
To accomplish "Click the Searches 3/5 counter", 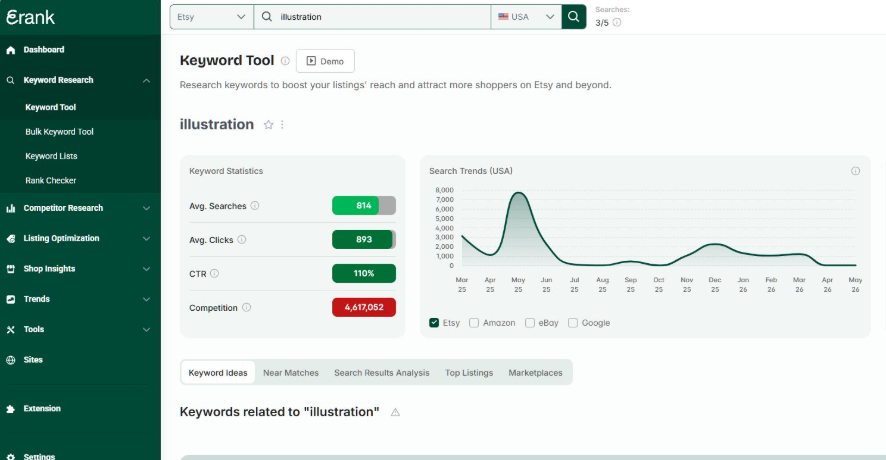I will pyautogui.click(x=602, y=23).
